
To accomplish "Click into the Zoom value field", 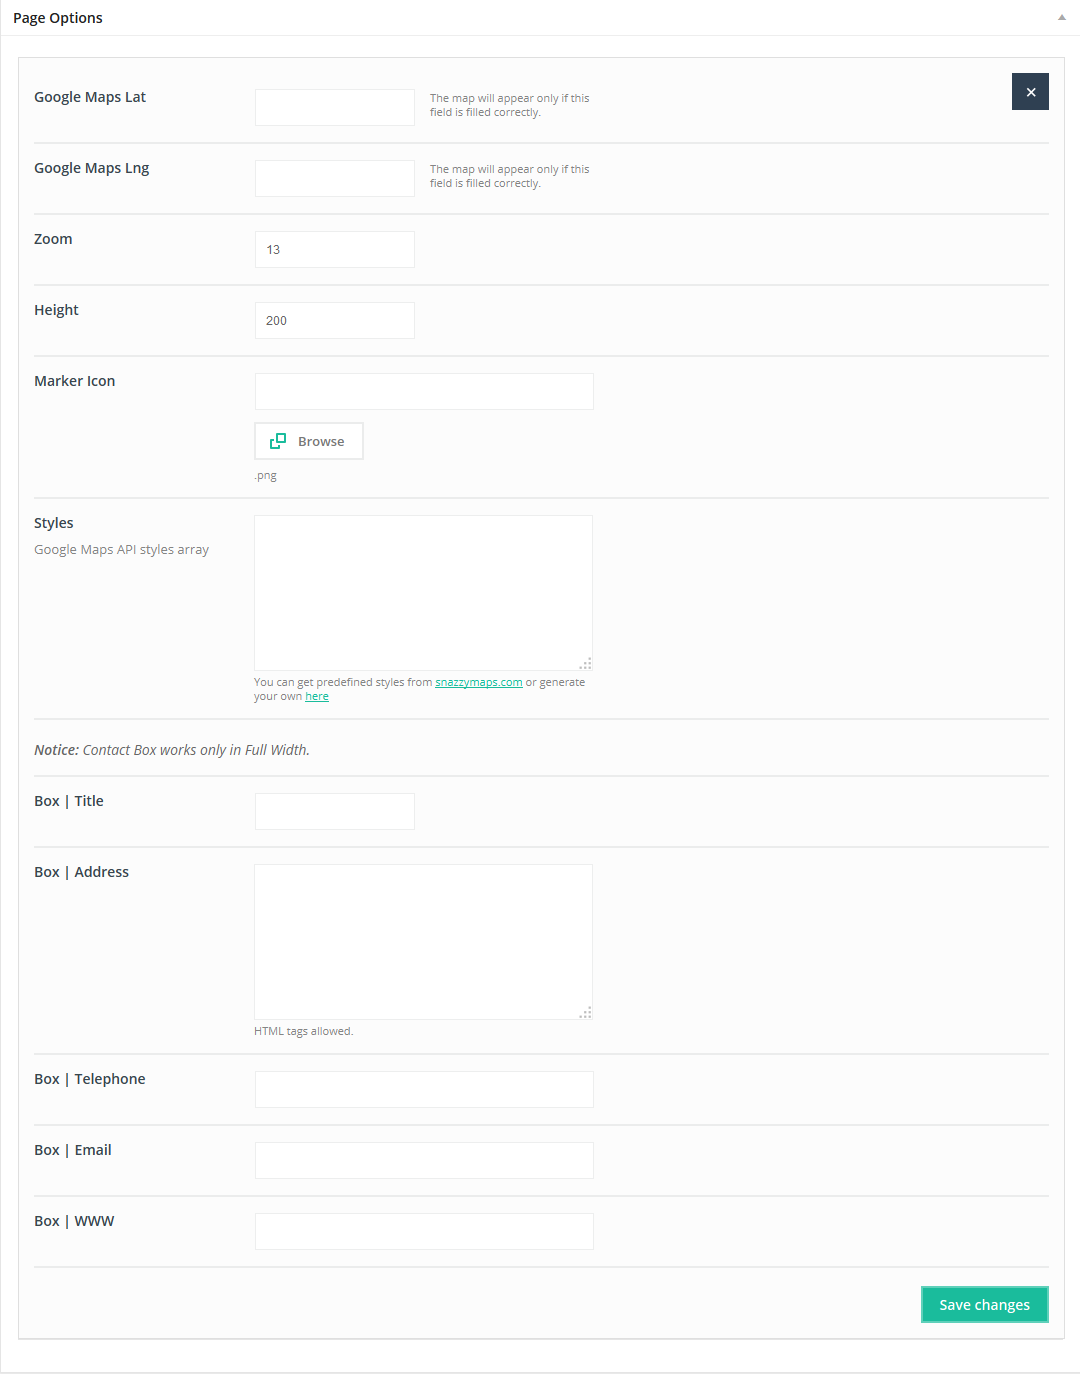I will pyautogui.click(x=335, y=249).
